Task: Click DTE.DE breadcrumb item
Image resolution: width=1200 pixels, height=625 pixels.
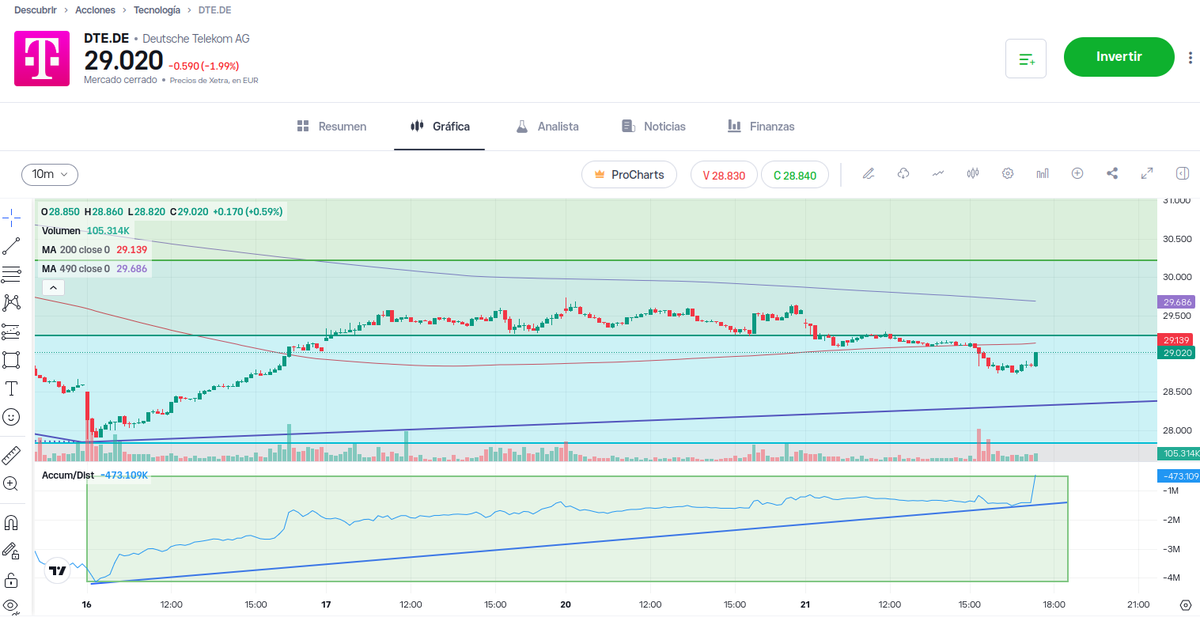Action: click(x=217, y=9)
